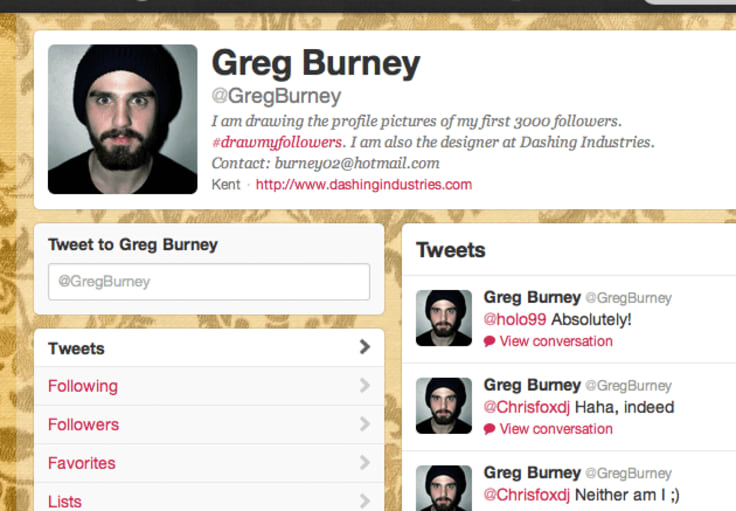Image resolution: width=736 pixels, height=511 pixels.
Task: Click the avatar beside the 'Haha, indeed' tweet
Action: (444, 406)
